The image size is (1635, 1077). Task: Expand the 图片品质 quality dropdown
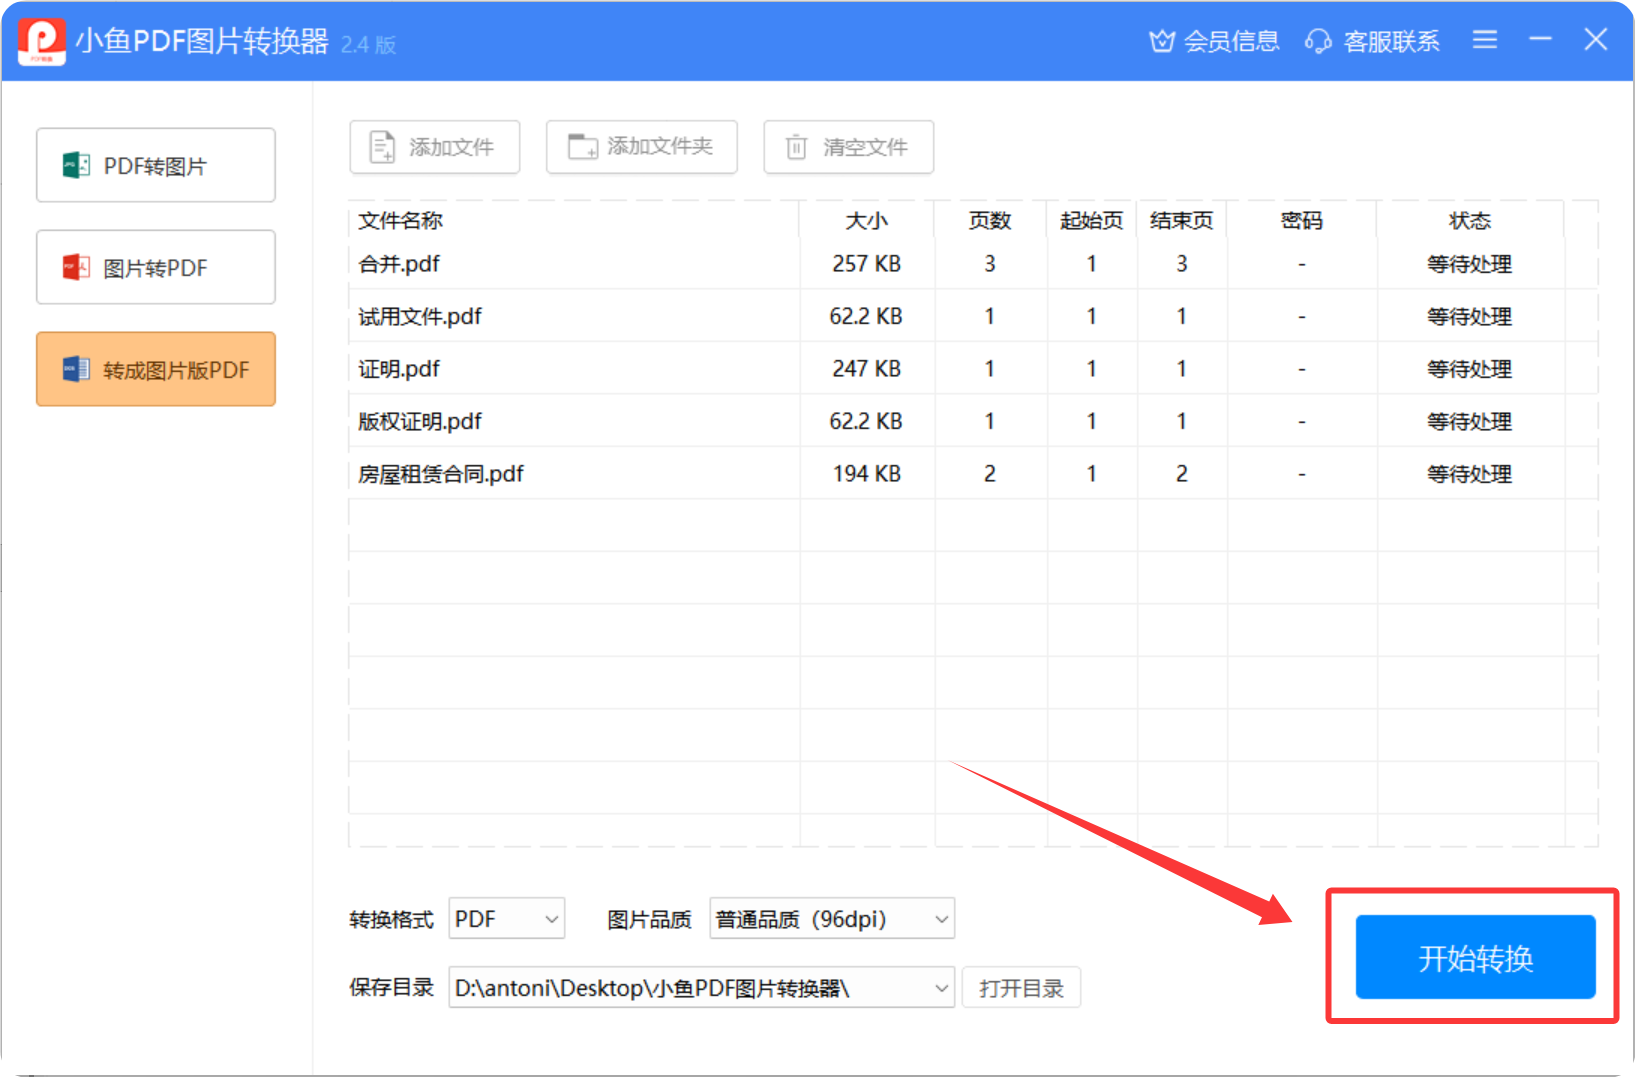click(940, 919)
